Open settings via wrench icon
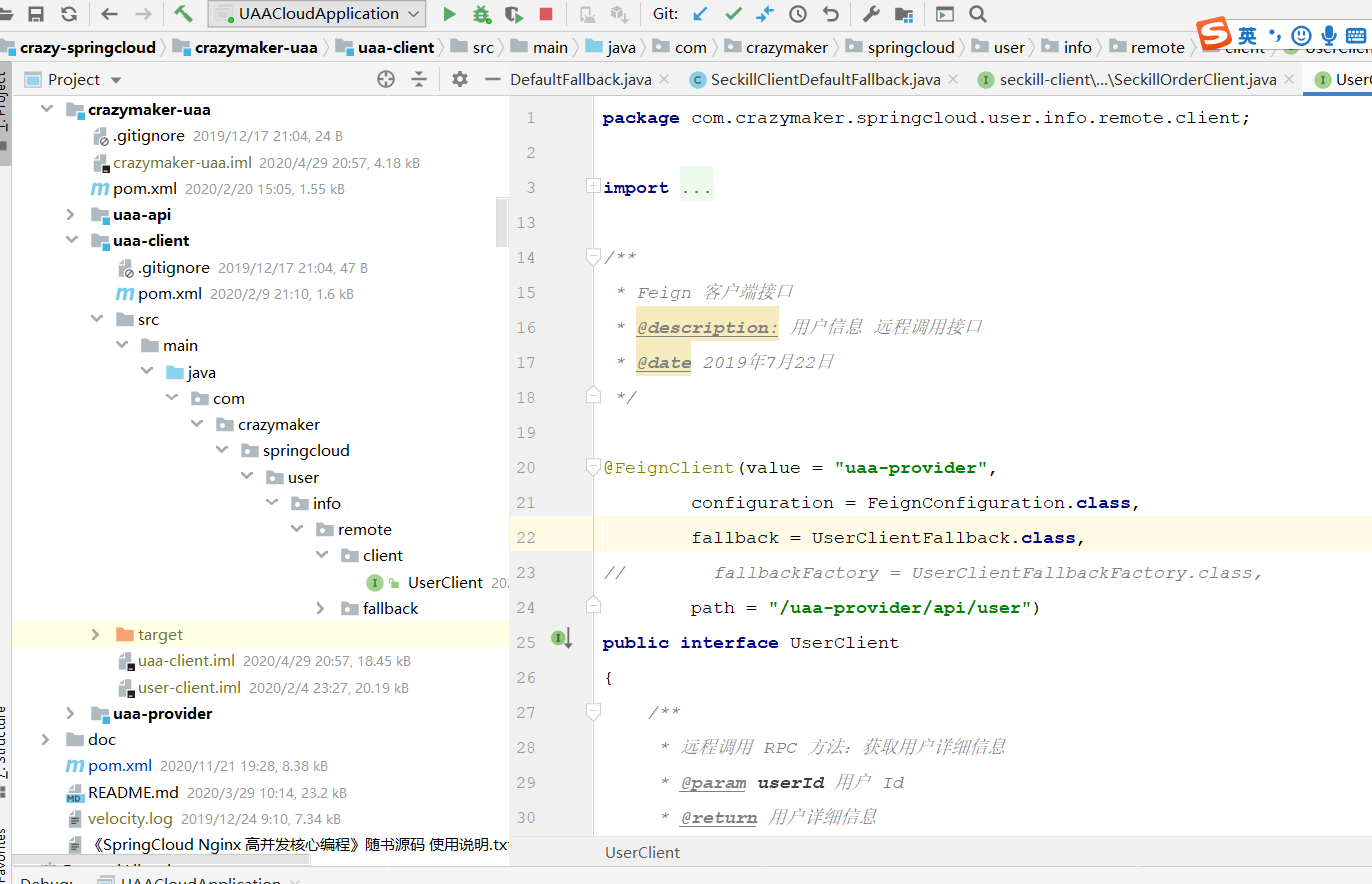 pos(871,14)
